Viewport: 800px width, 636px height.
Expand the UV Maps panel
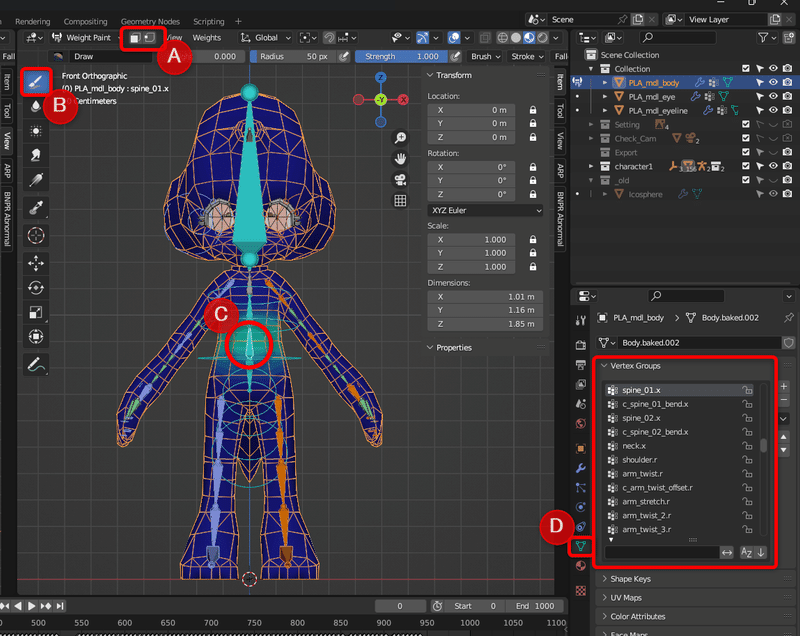(605, 598)
